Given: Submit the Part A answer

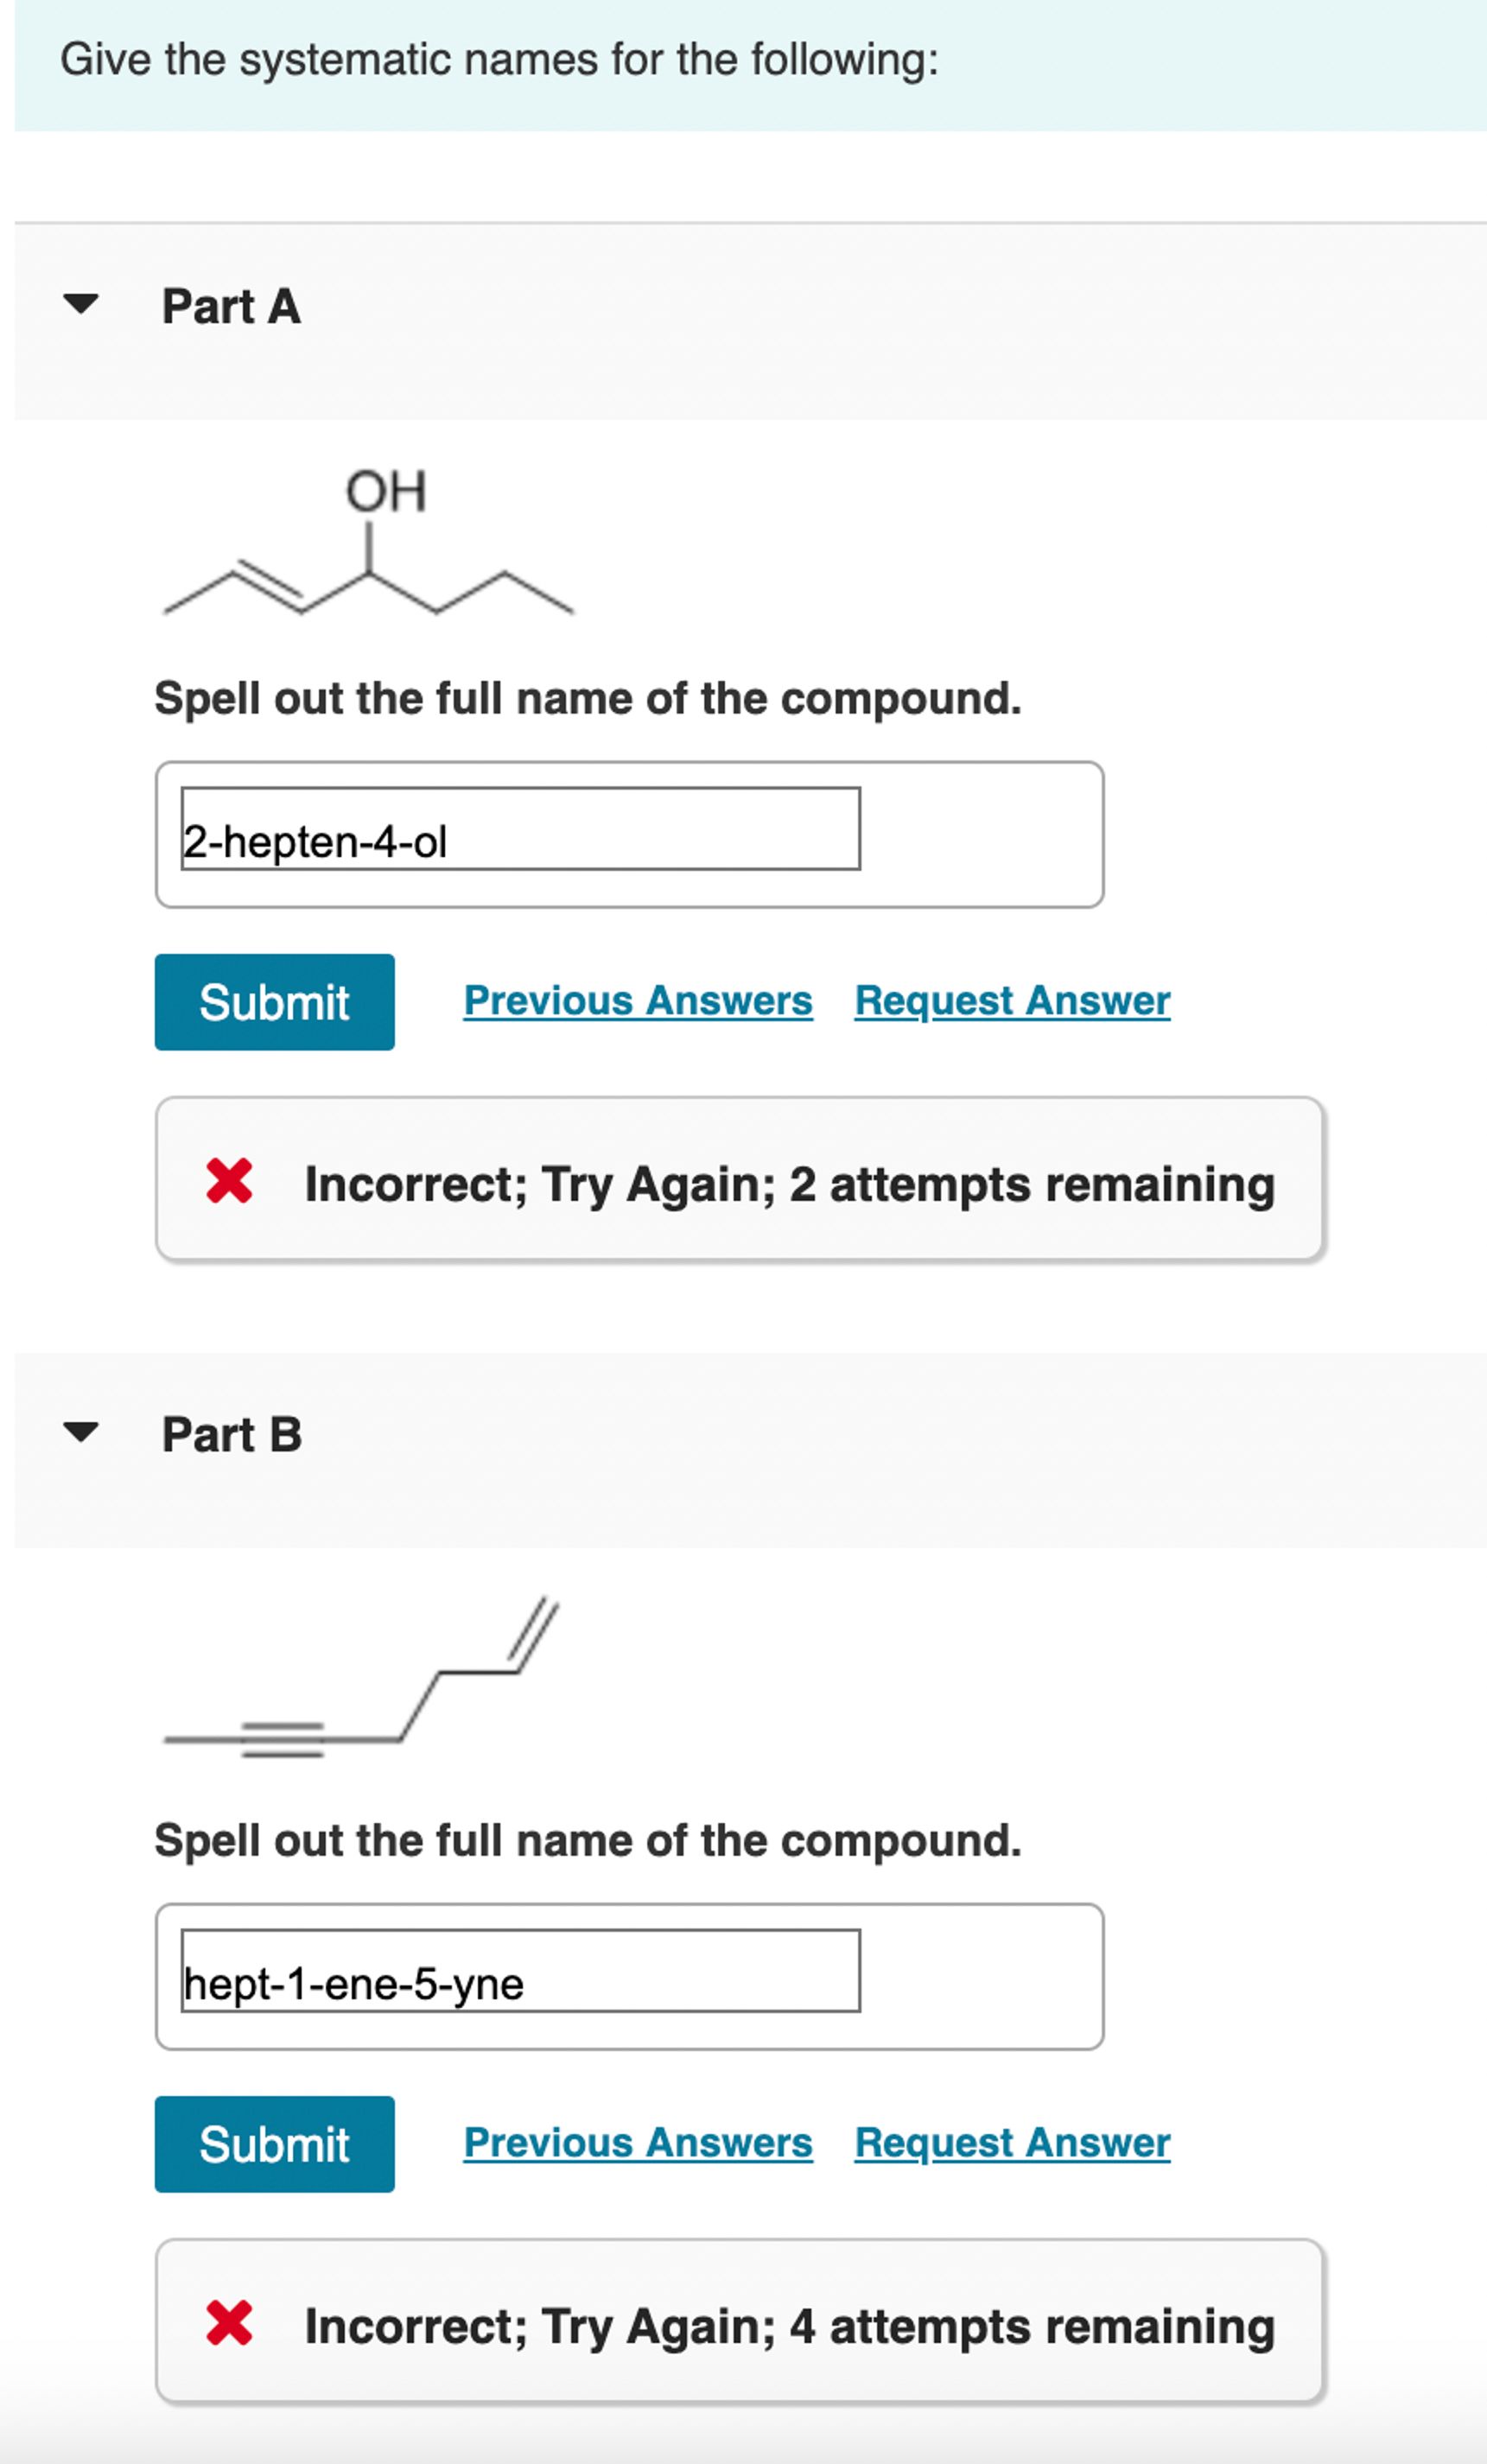Looking at the screenshot, I should 274,1001.
